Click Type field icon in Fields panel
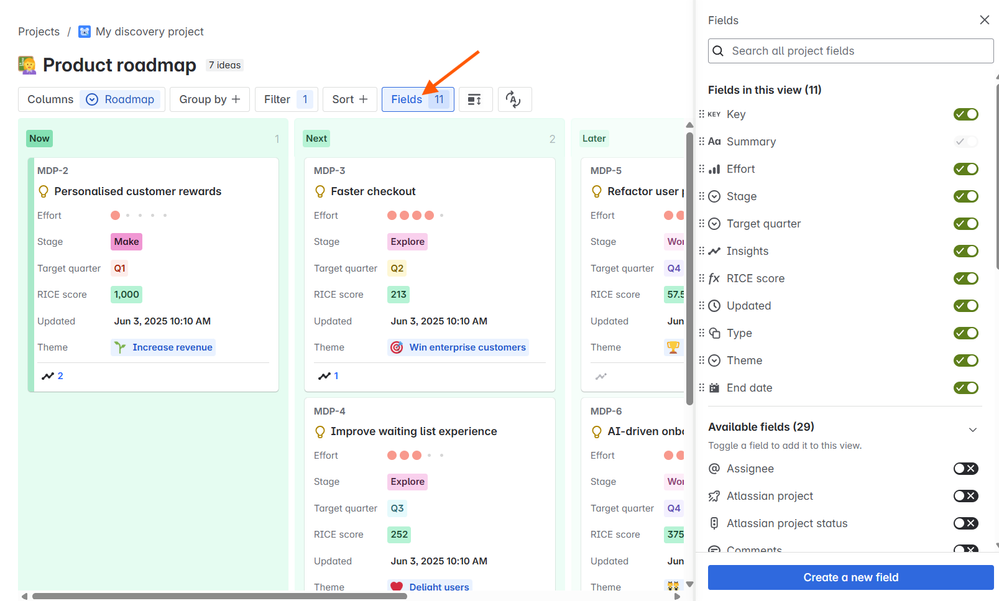The width and height of the screenshot is (999, 601). pos(714,333)
